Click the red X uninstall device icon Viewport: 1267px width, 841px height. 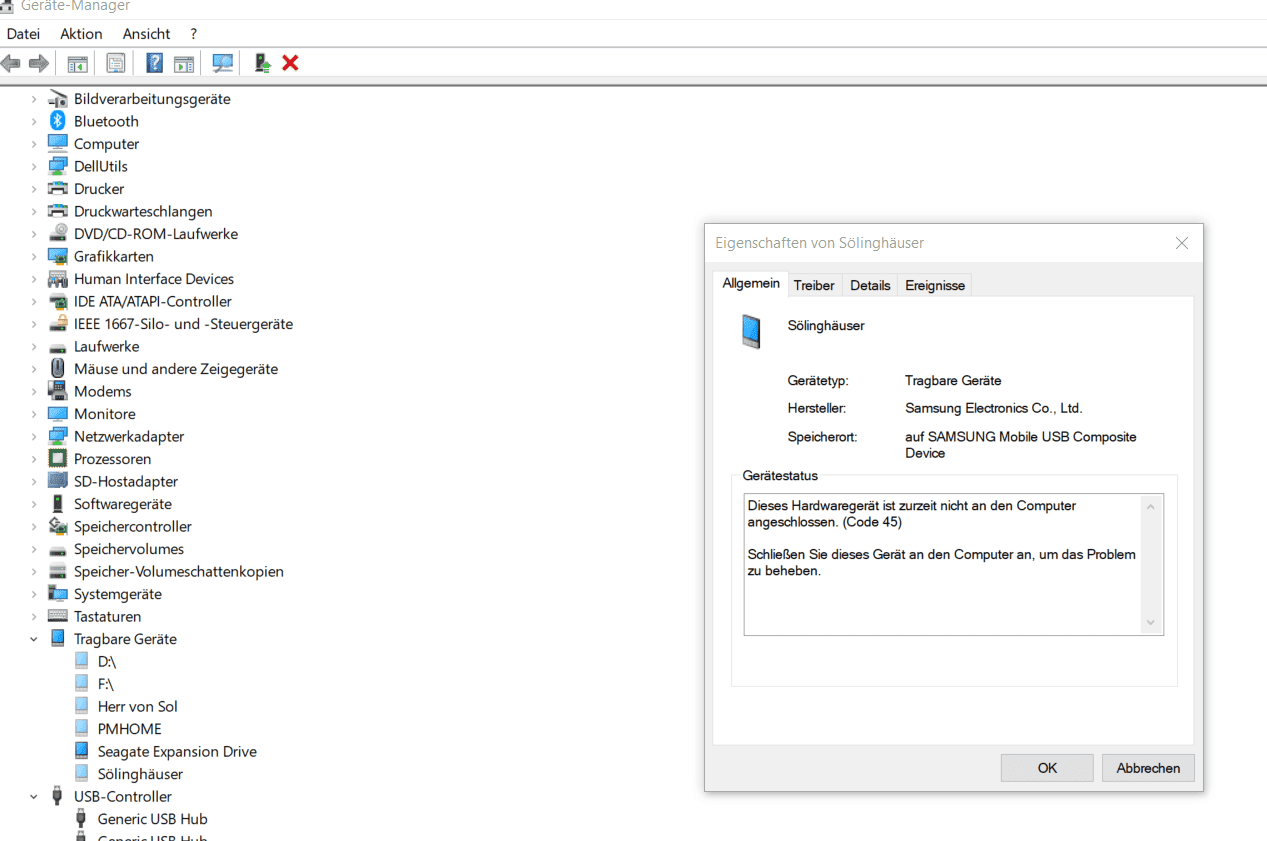[x=290, y=63]
